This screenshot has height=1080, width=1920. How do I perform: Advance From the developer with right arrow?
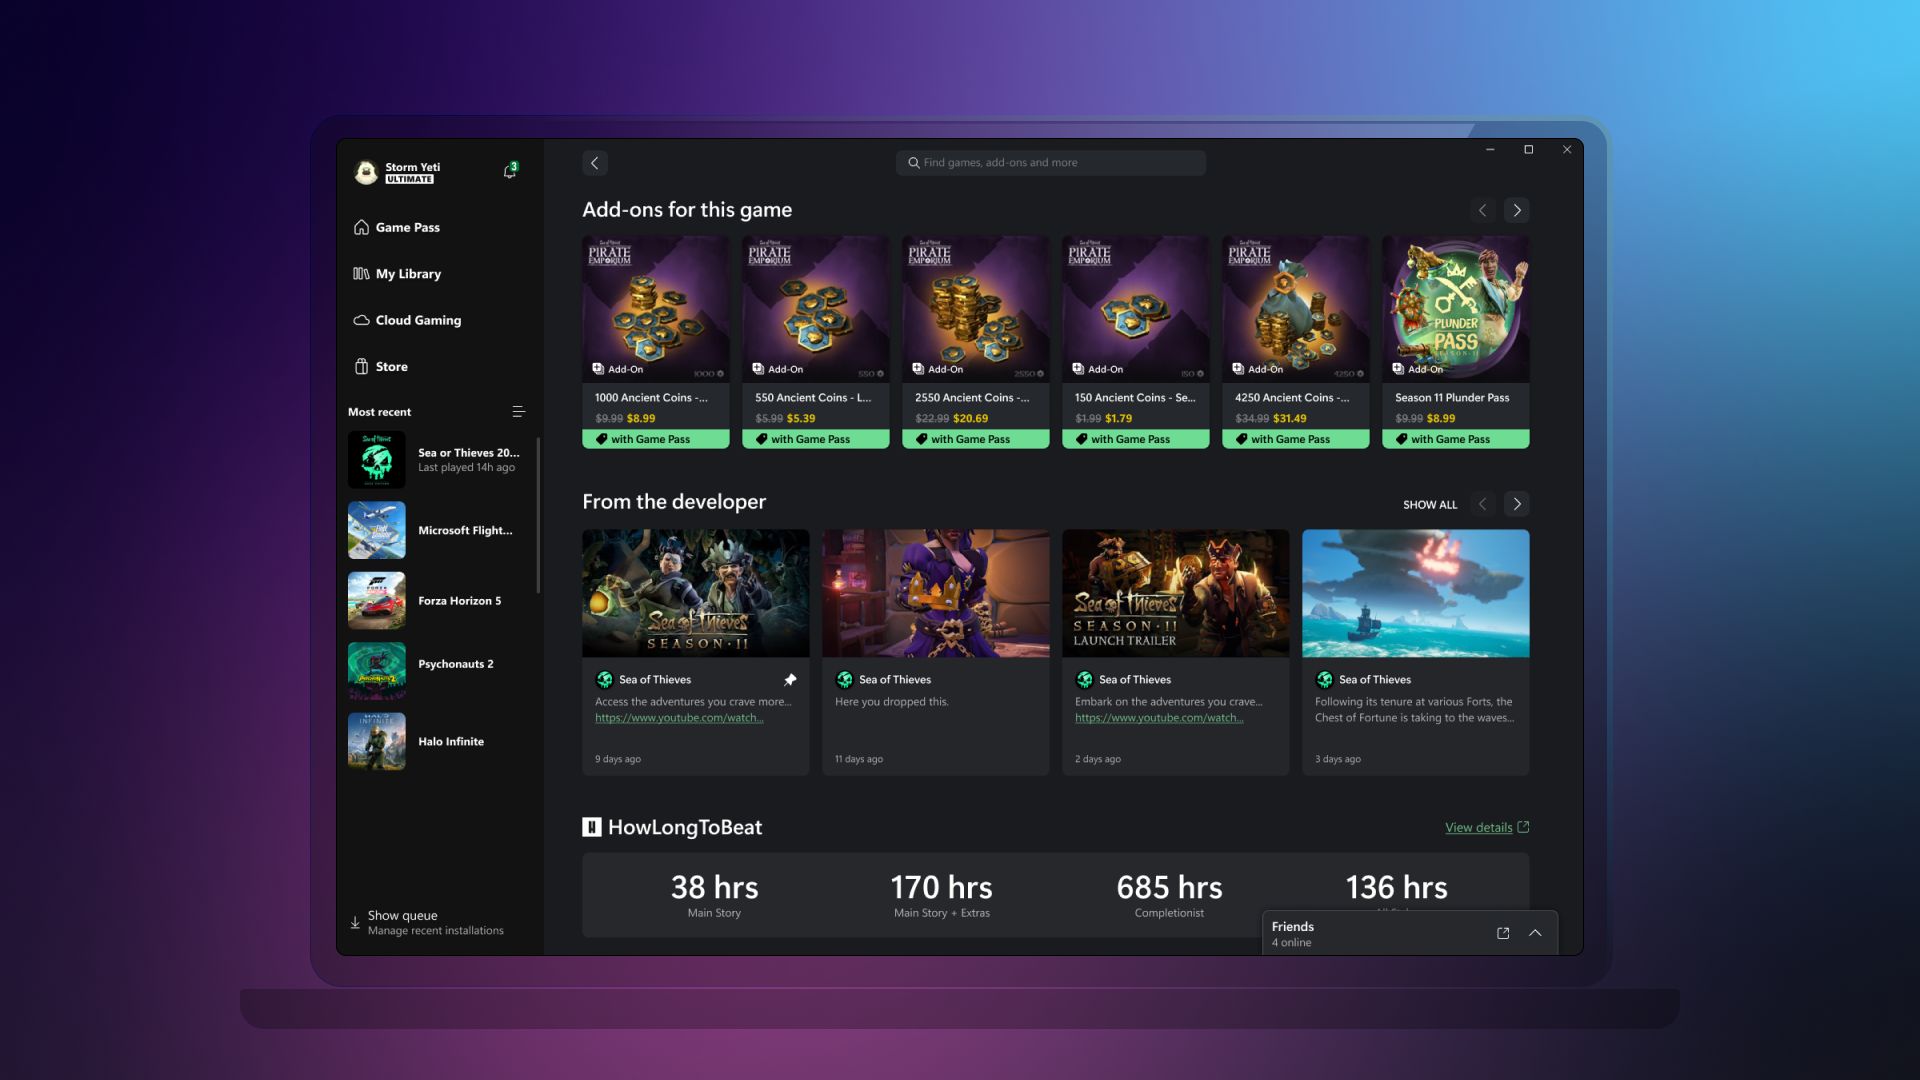[1517, 504]
